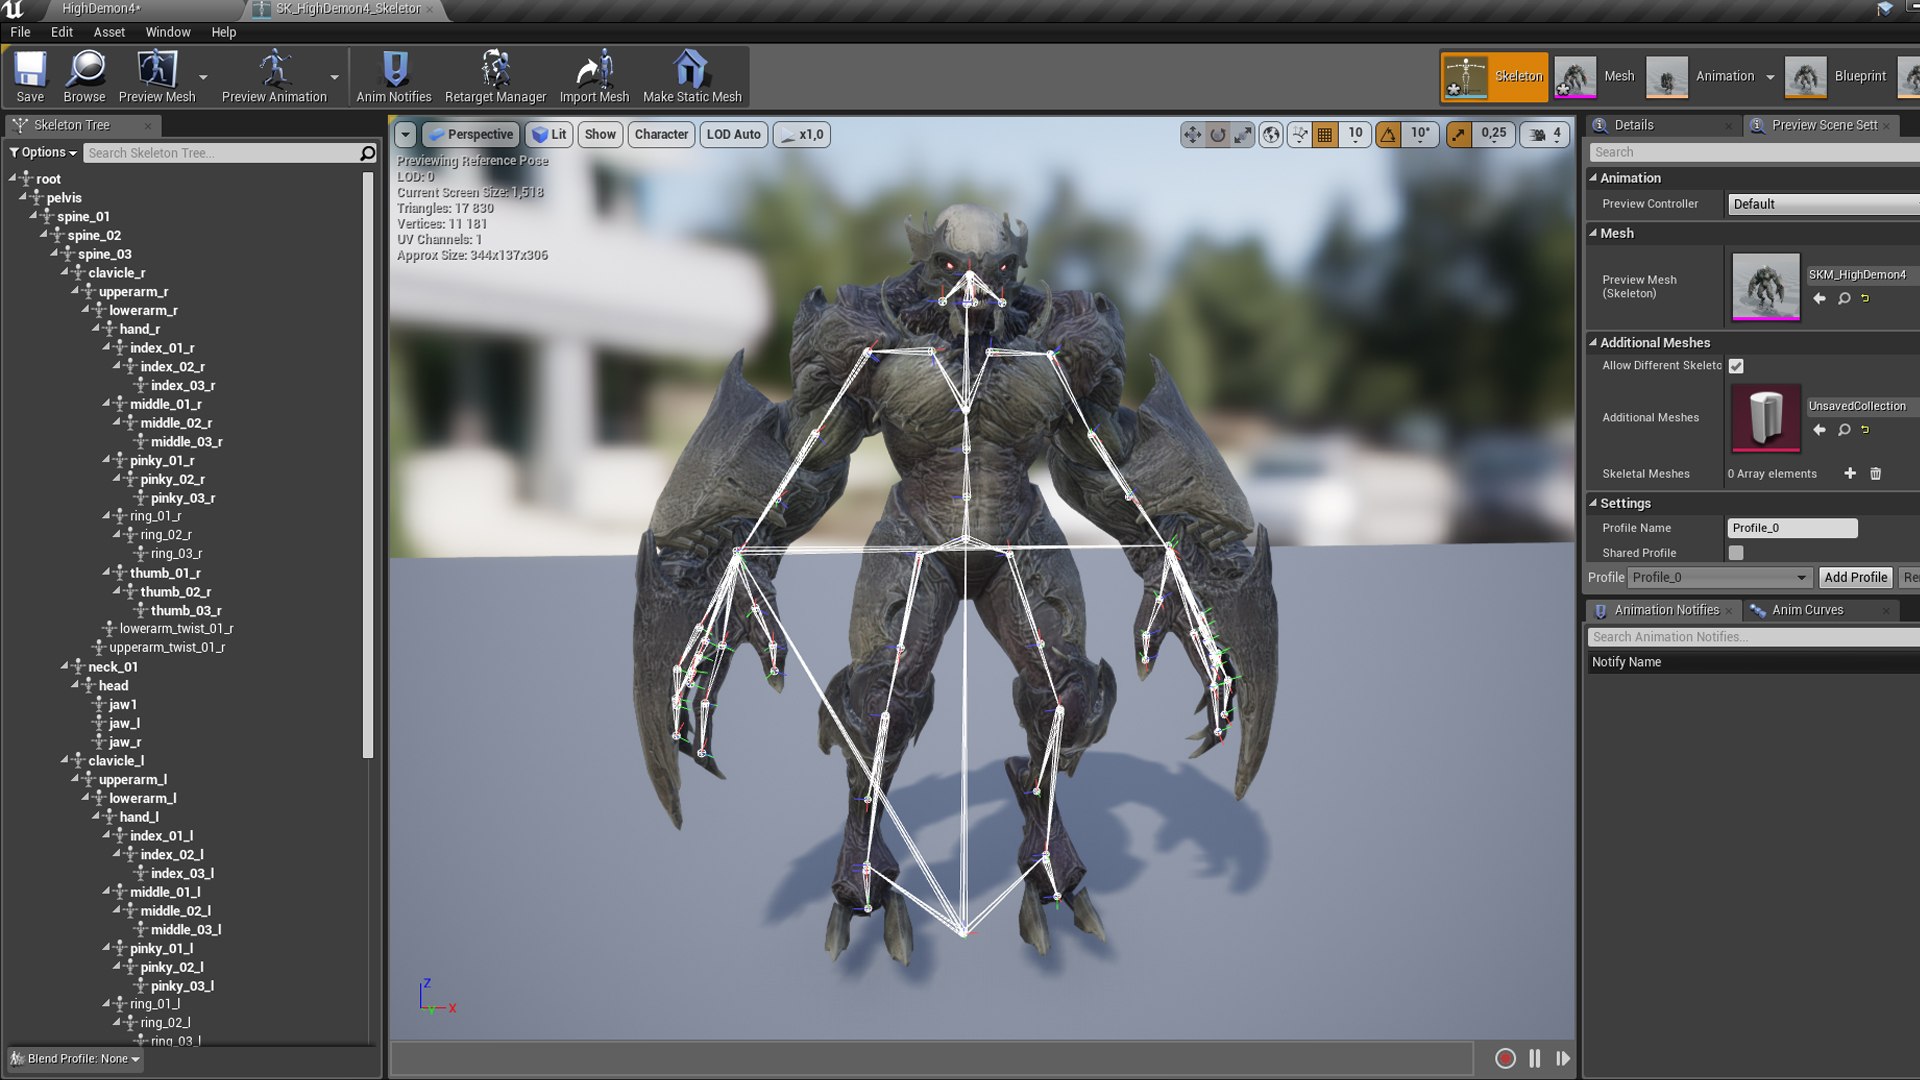This screenshot has height=1080, width=1920.
Task: Open the Edit menu
Action: tap(62, 32)
